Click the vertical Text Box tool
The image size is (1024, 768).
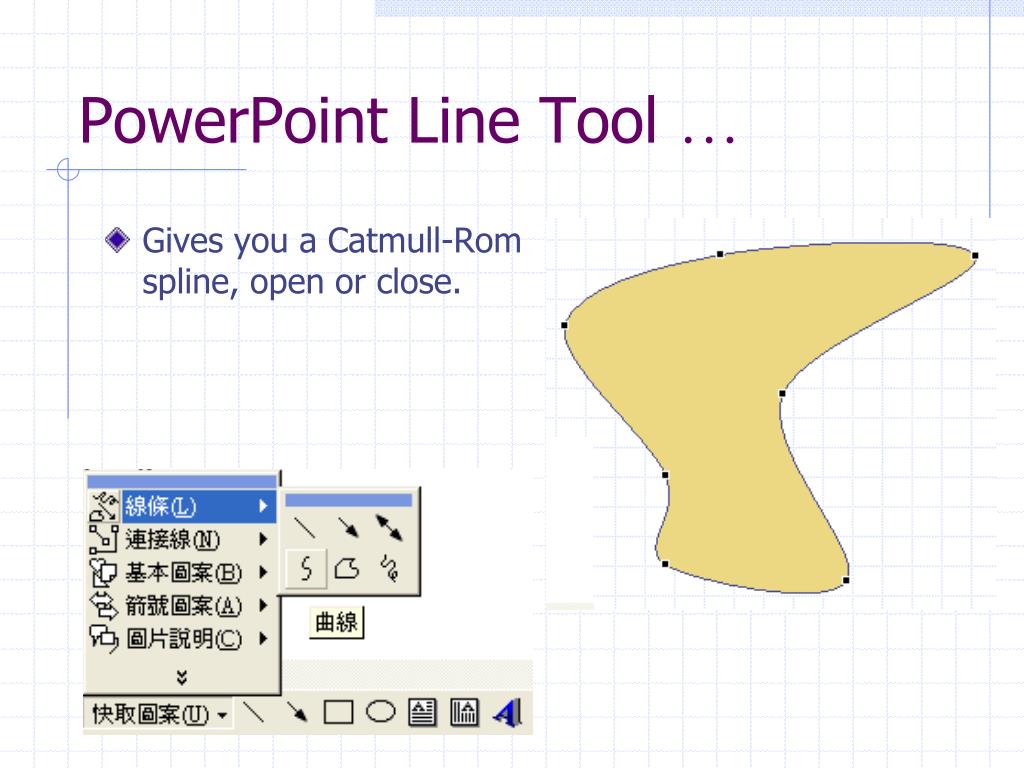point(464,712)
